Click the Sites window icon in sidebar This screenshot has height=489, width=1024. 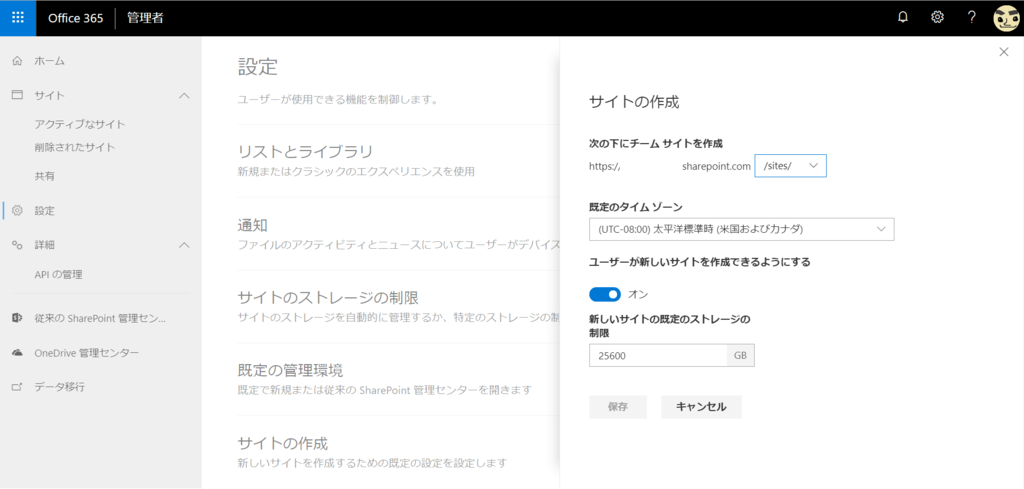(x=18, y=95)
